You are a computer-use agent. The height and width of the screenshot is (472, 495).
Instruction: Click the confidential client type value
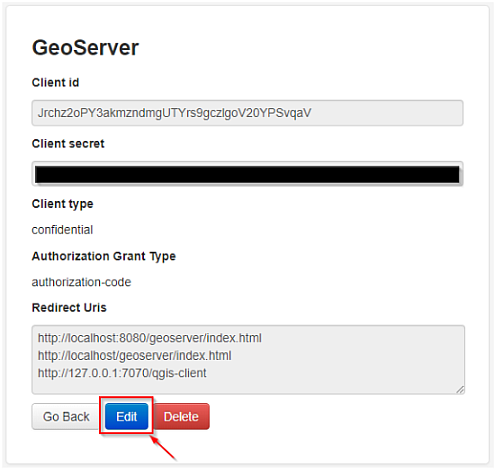click(x=62, y=230)
